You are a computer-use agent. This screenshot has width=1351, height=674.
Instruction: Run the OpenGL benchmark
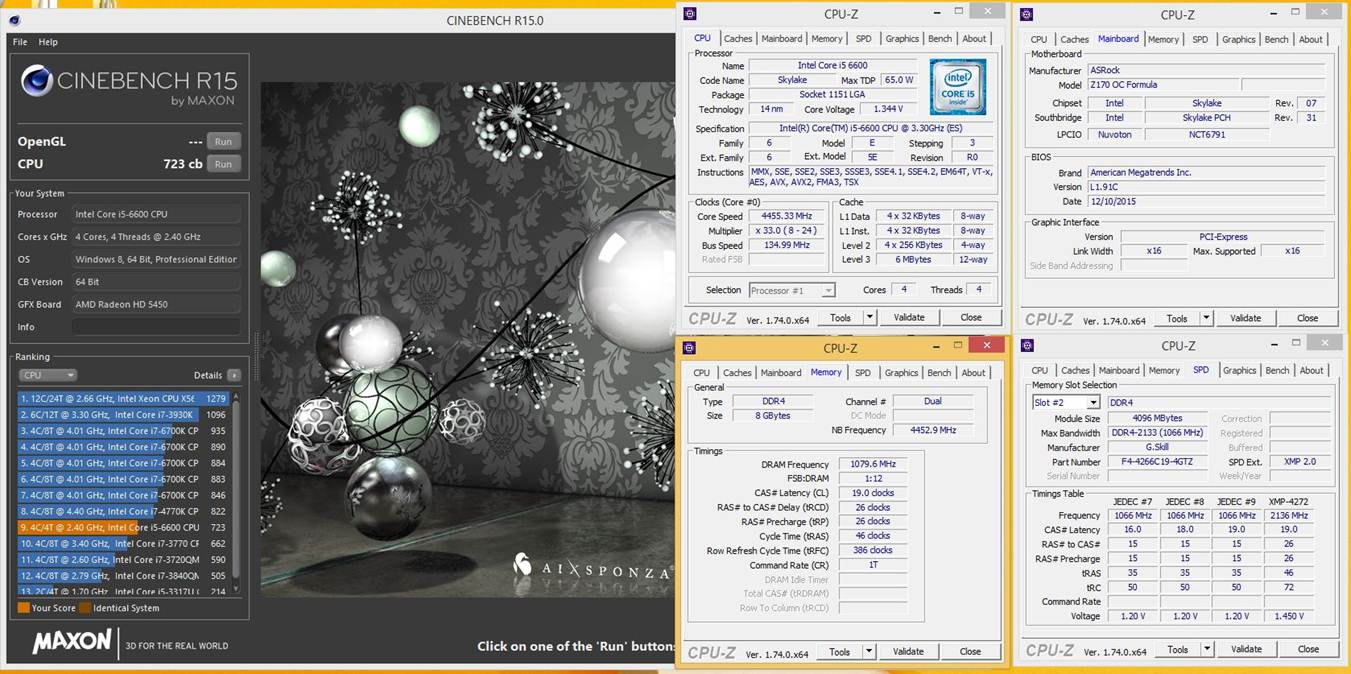[223, 142]
